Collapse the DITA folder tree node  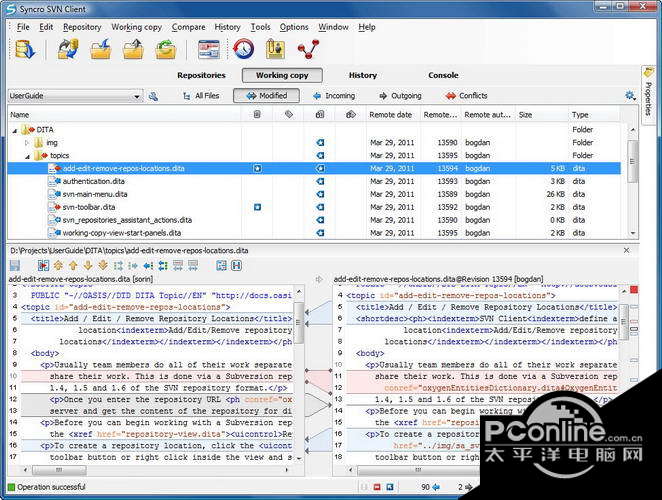pyautogui.click(x=15, y=130)
